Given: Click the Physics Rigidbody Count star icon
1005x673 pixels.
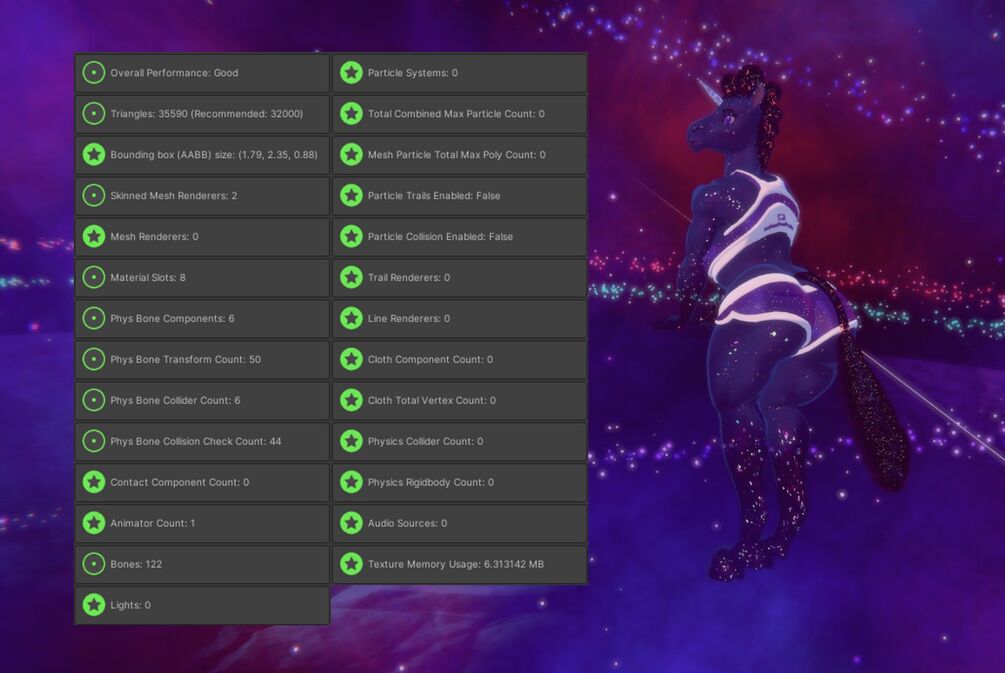Looking at the screenshot, I should pos(351,483).
